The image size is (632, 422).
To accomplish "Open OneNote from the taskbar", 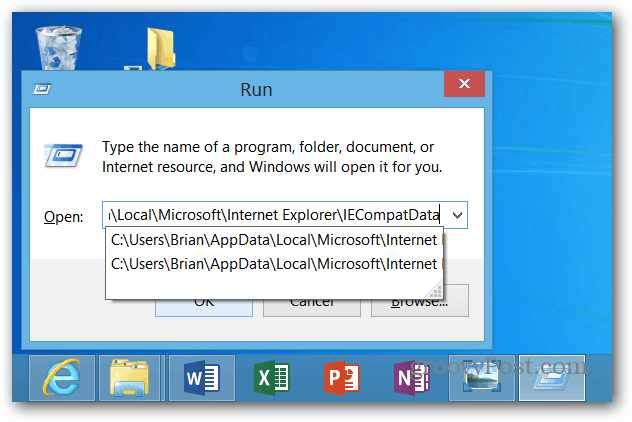I will [412, 378].
